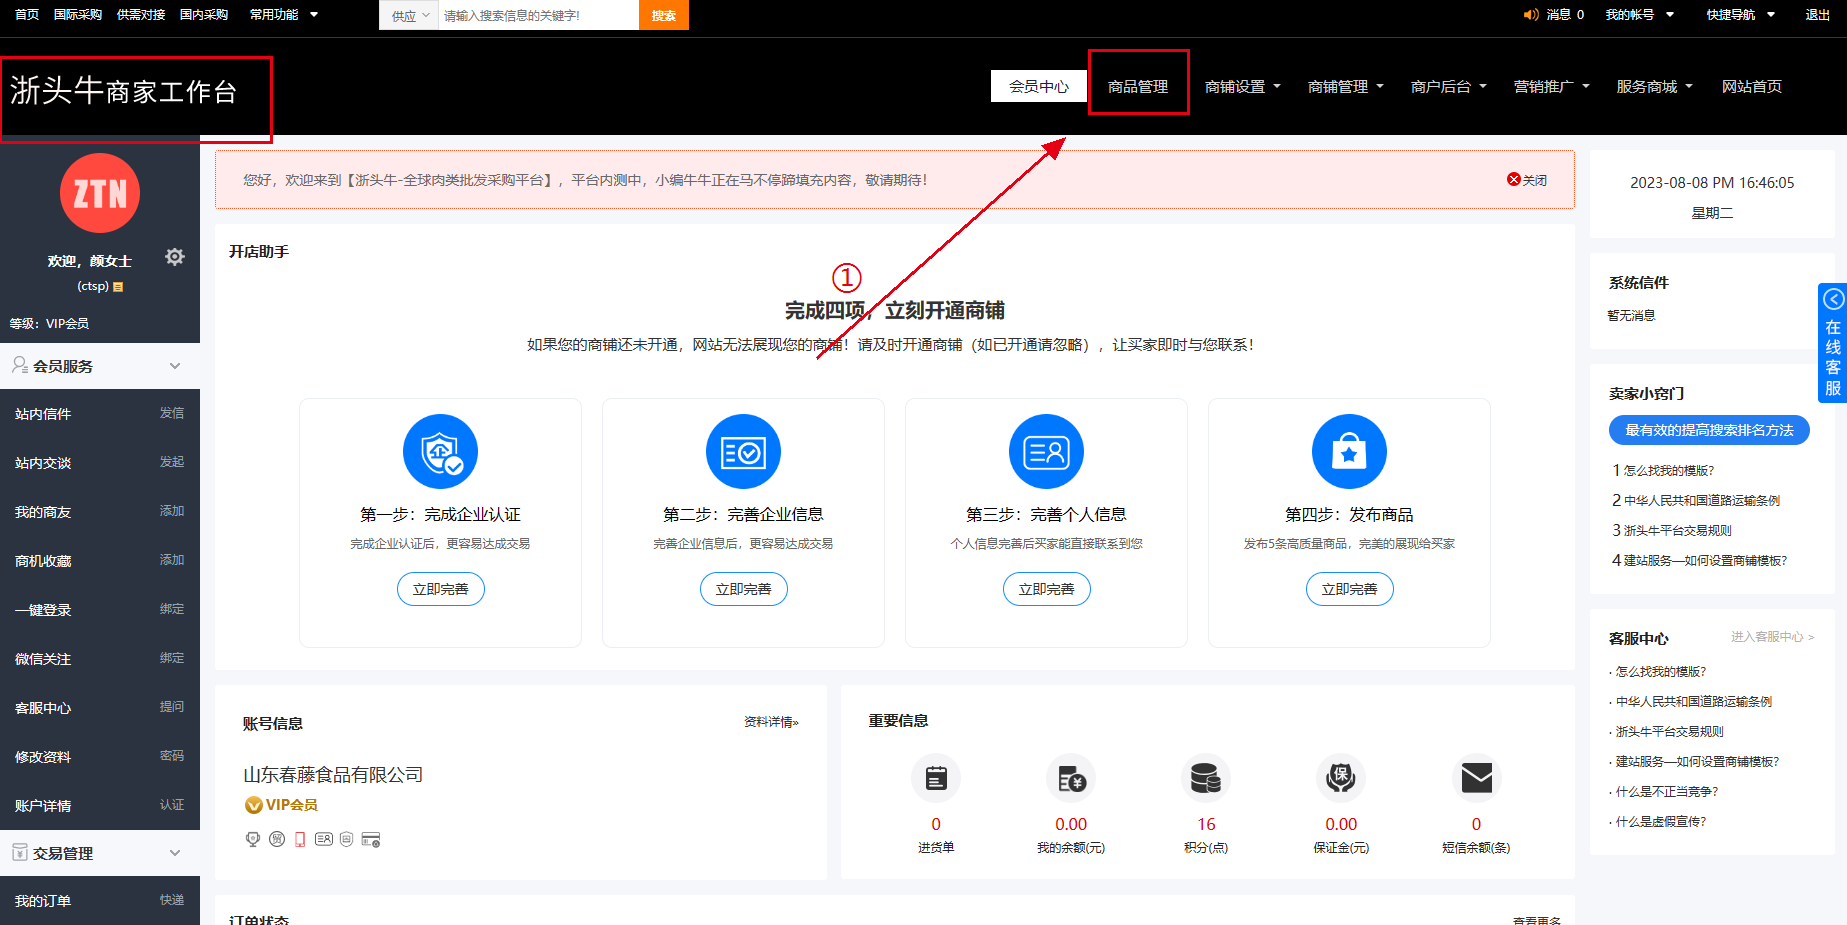The width and height of the screenshot is (1847, 925).
Task: Select the 会员中心 tab
Action: pos(1039,86)
